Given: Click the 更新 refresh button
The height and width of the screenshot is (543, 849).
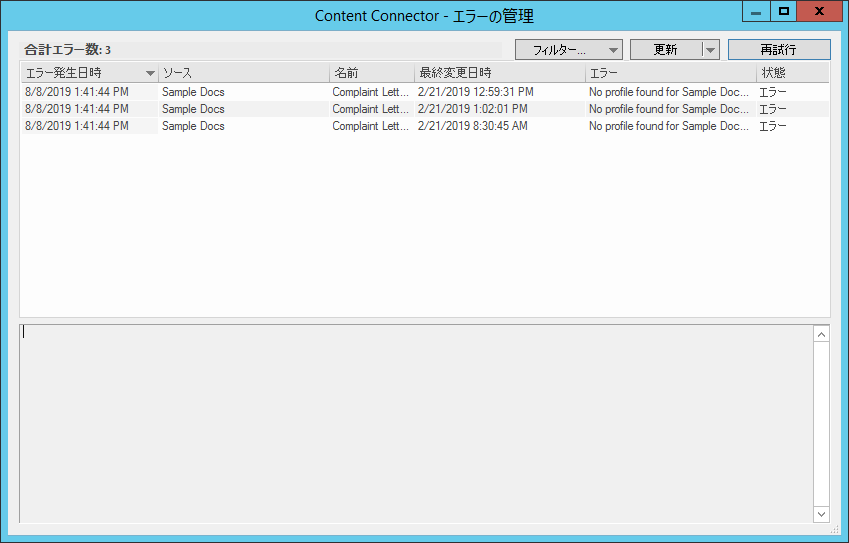Looking at the screenshot, I should tap(665, 50).
